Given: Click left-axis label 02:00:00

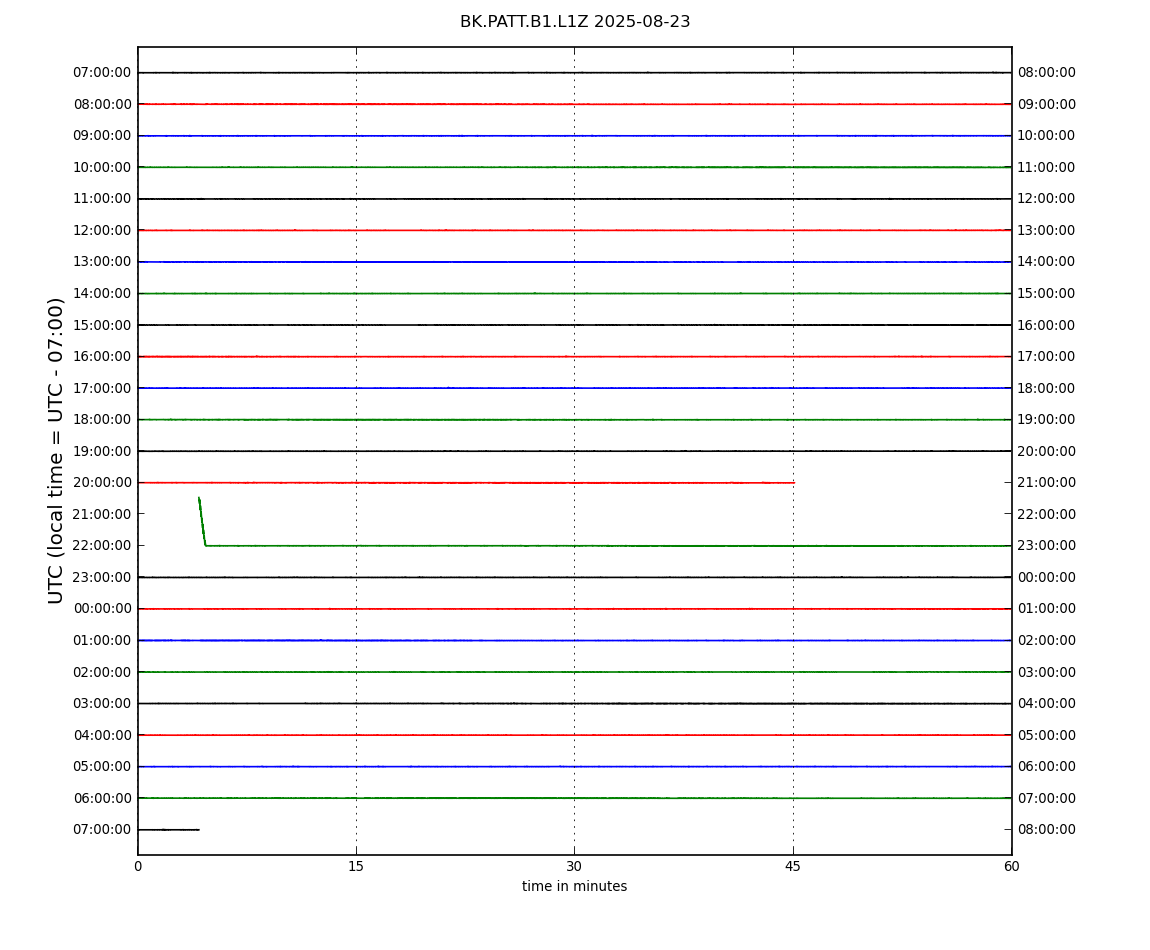Looking at the screenshot, I should pyautogui.click(x=102, y=672).
